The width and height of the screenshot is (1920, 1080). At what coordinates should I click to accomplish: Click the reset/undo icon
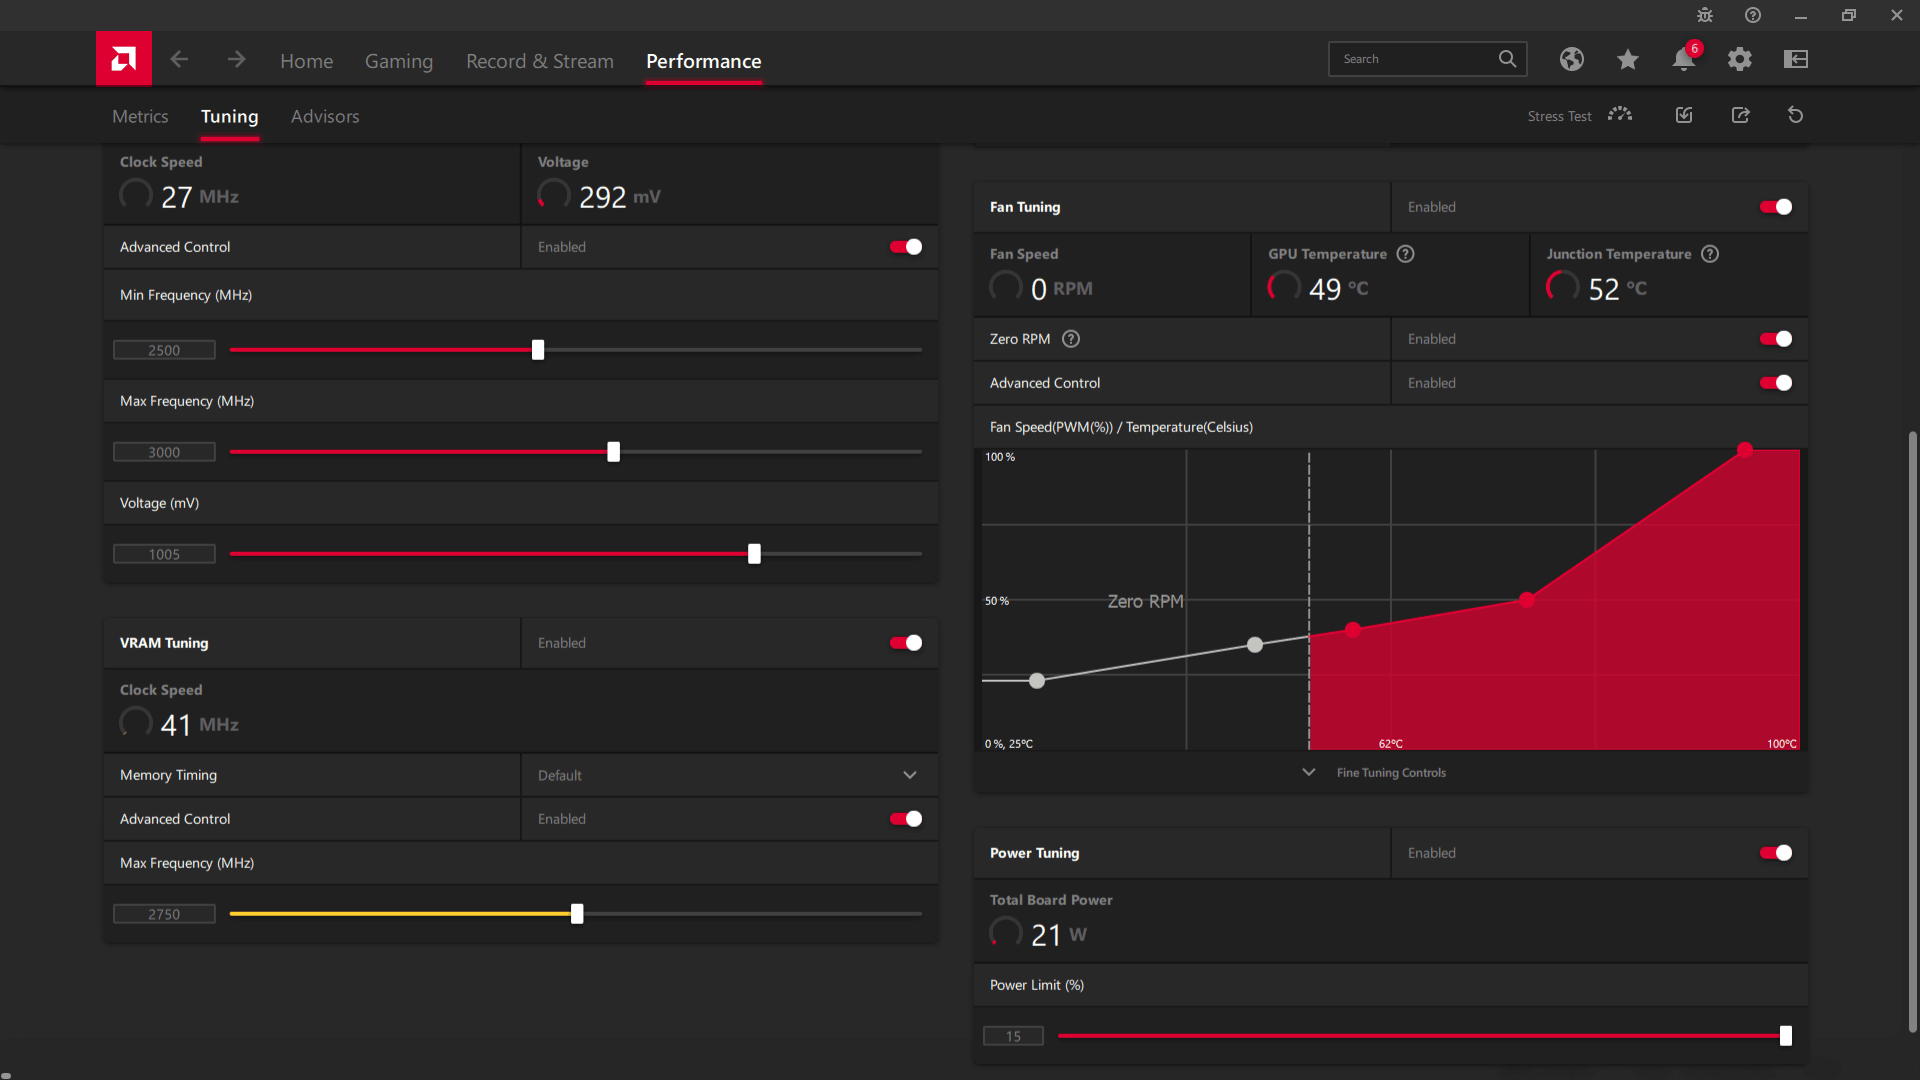click(x=1796, y=115)
